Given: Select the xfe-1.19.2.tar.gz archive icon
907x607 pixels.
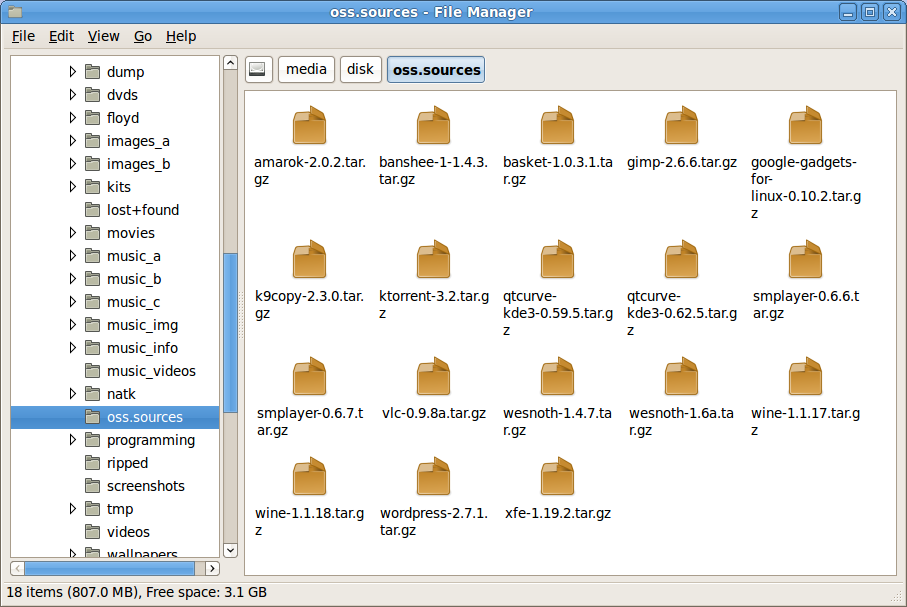Looking at the screenshot, I should (557, 476).
